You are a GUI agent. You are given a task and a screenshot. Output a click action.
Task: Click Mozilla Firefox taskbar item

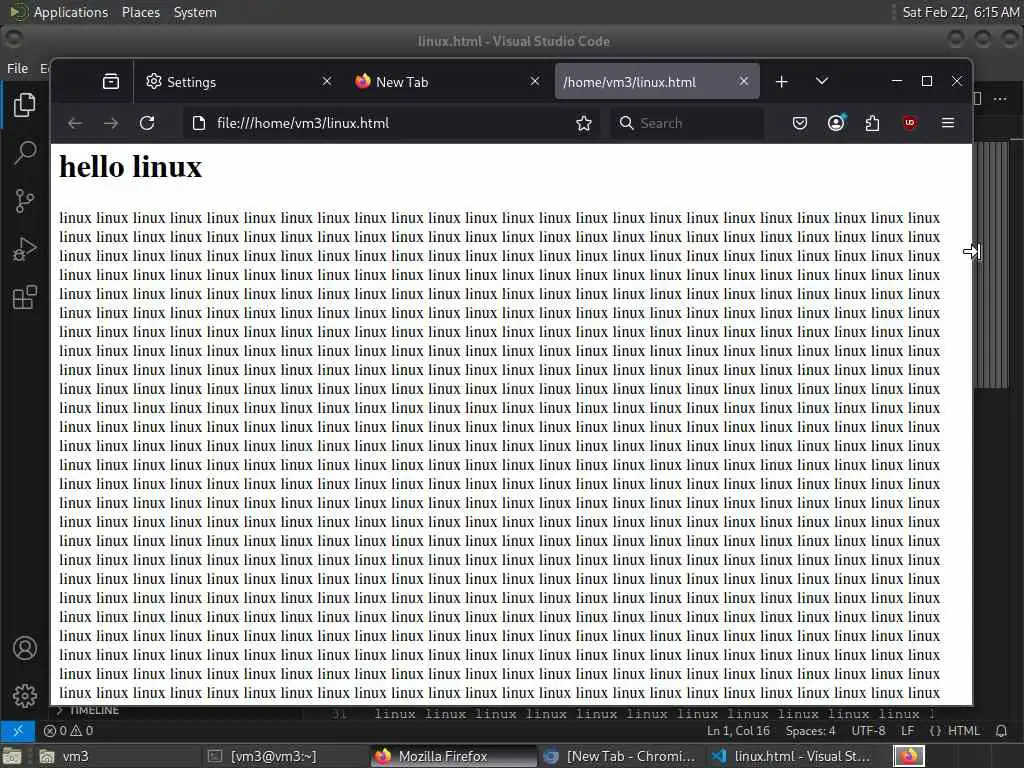453,756
